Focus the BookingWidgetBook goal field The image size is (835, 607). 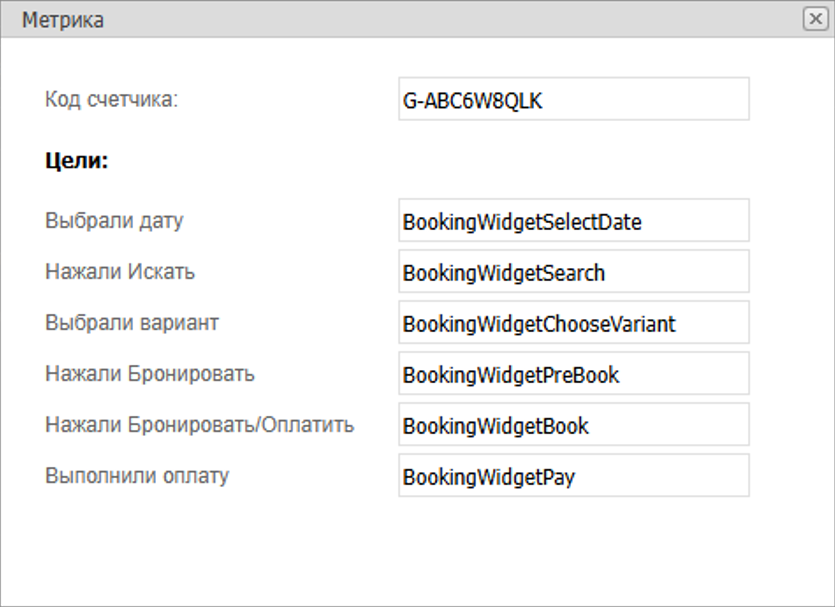pyautogui.click(x=574, y=425)
